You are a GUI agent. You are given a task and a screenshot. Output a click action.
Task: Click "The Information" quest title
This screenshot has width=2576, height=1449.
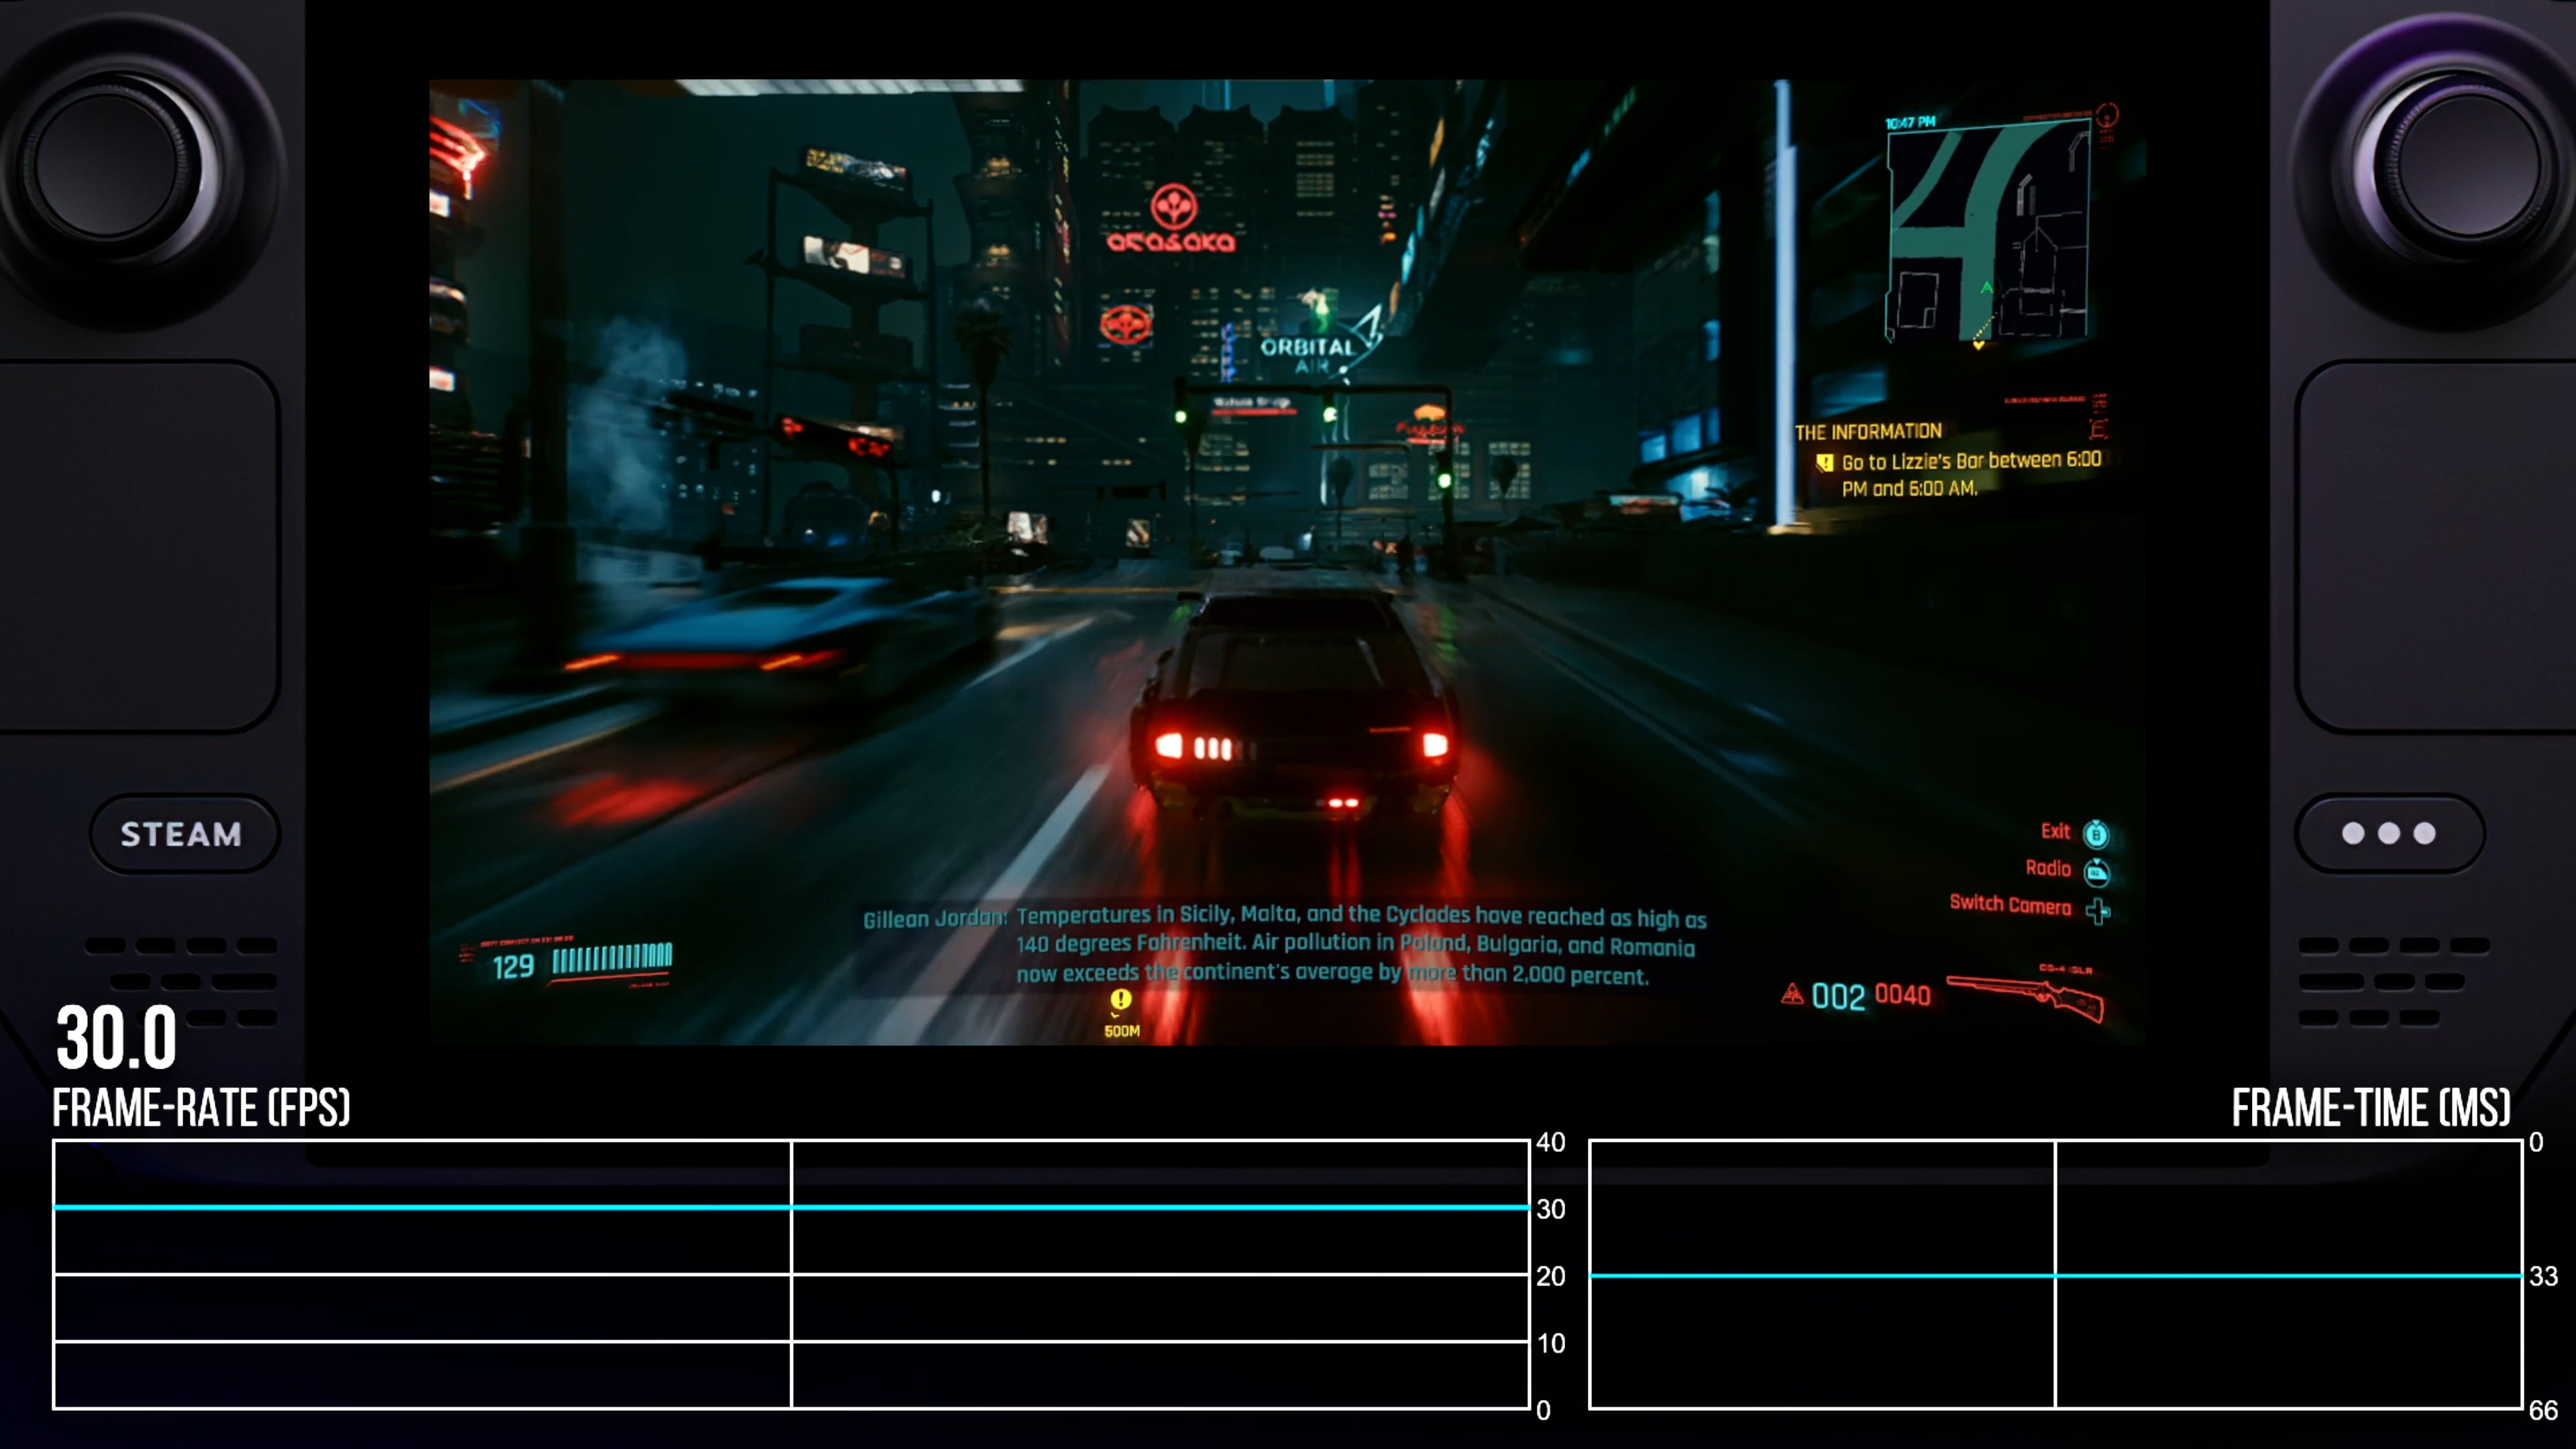point(1867,432)
